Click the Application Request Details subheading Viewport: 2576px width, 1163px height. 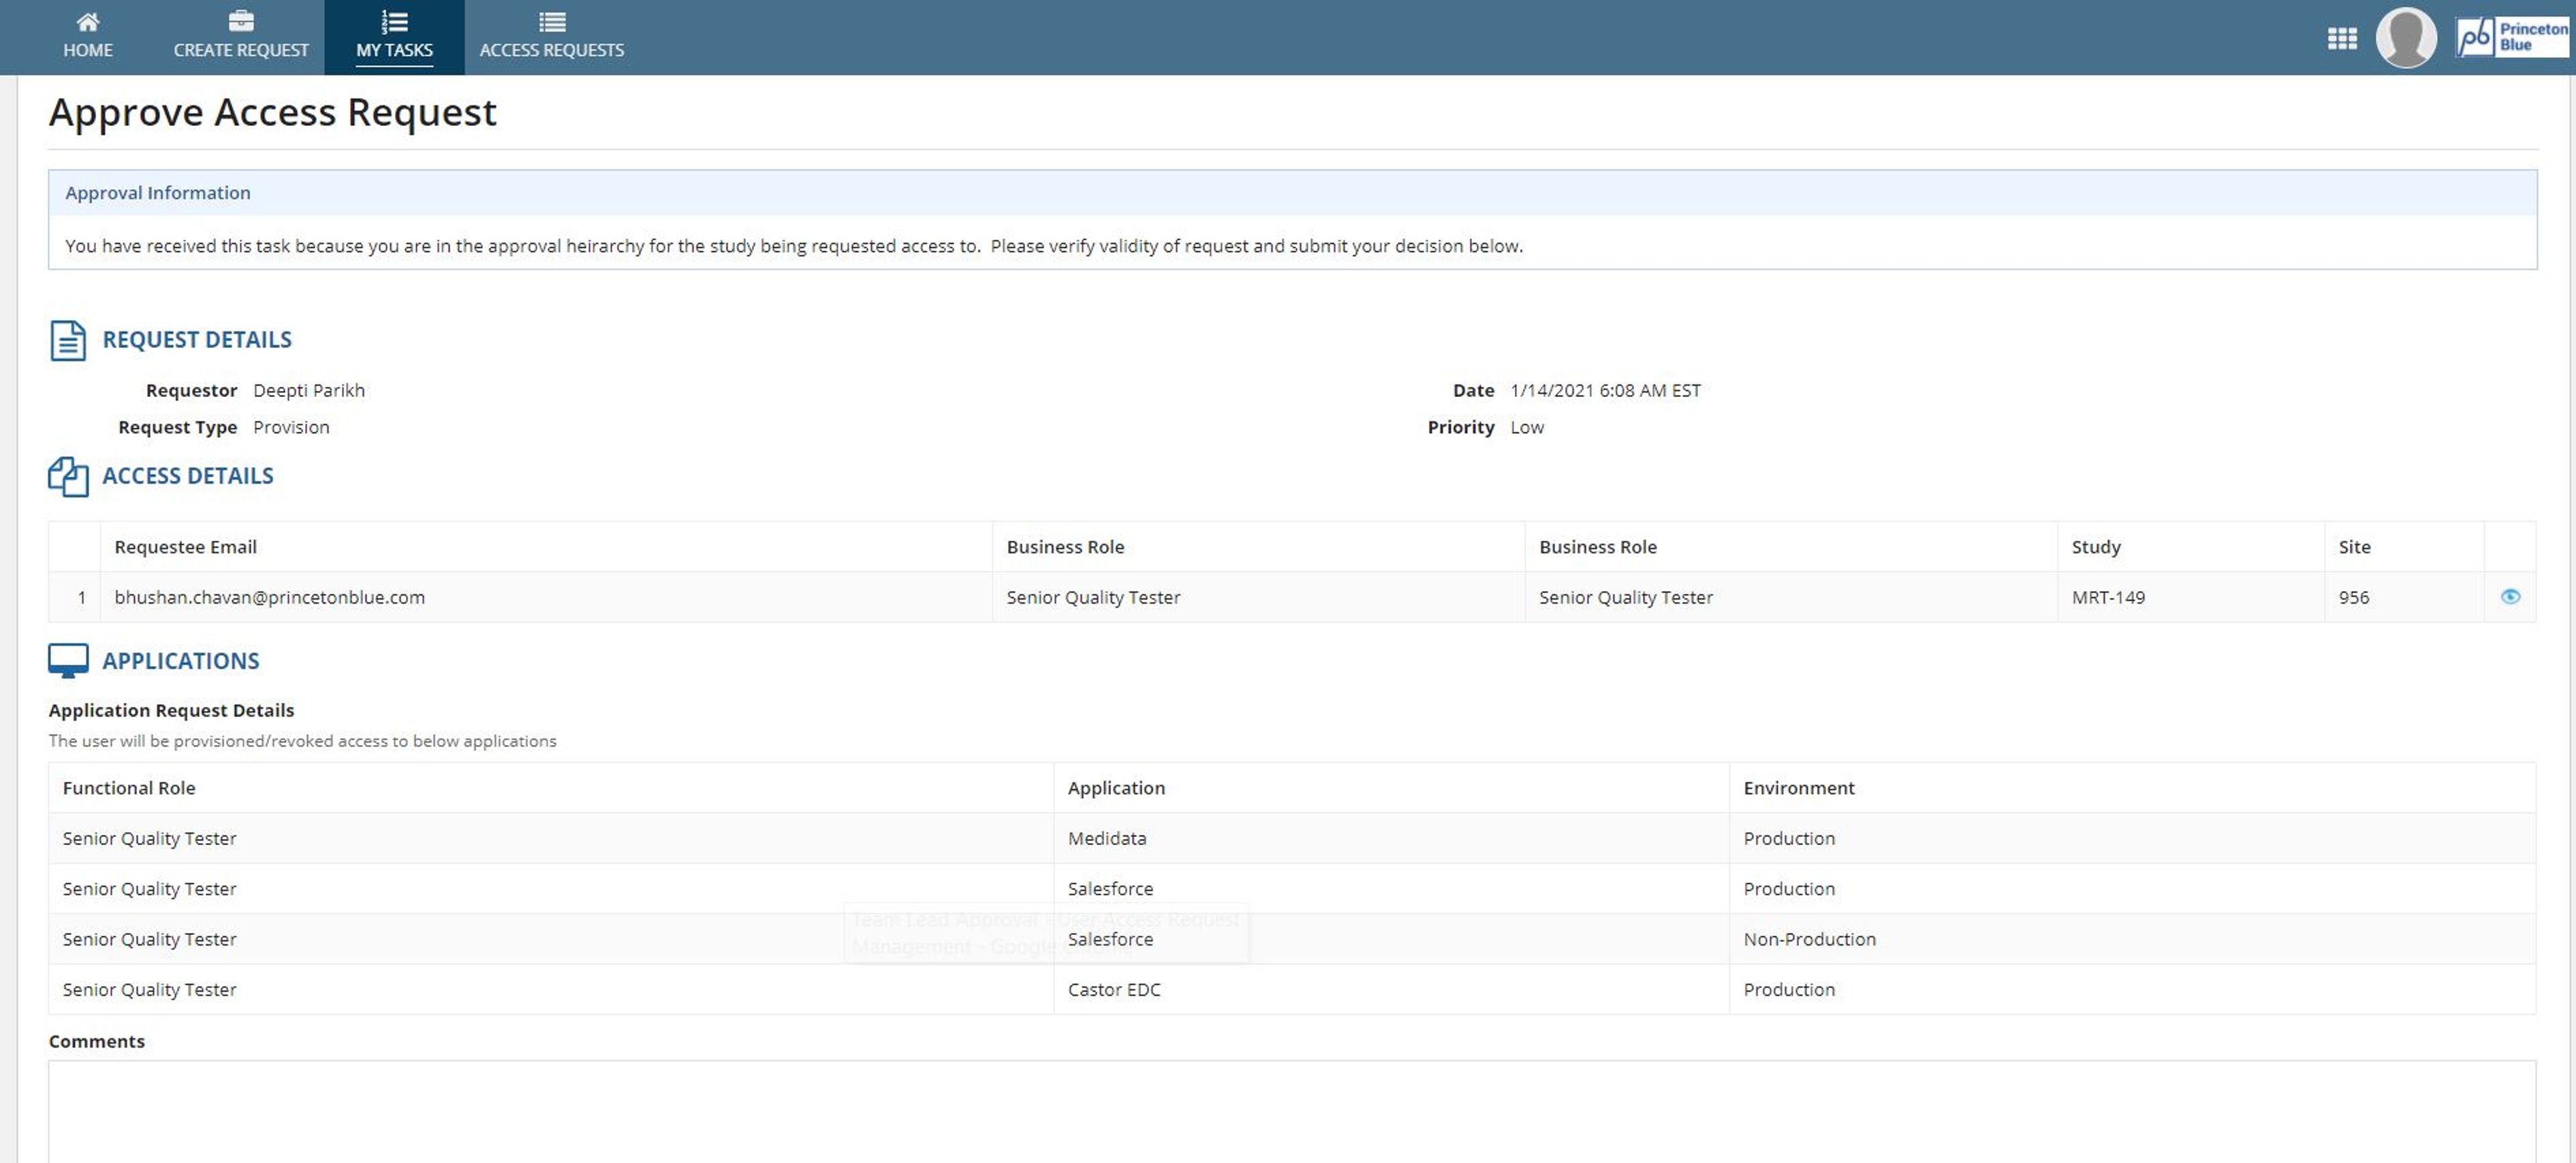click(x=171, y=710)
